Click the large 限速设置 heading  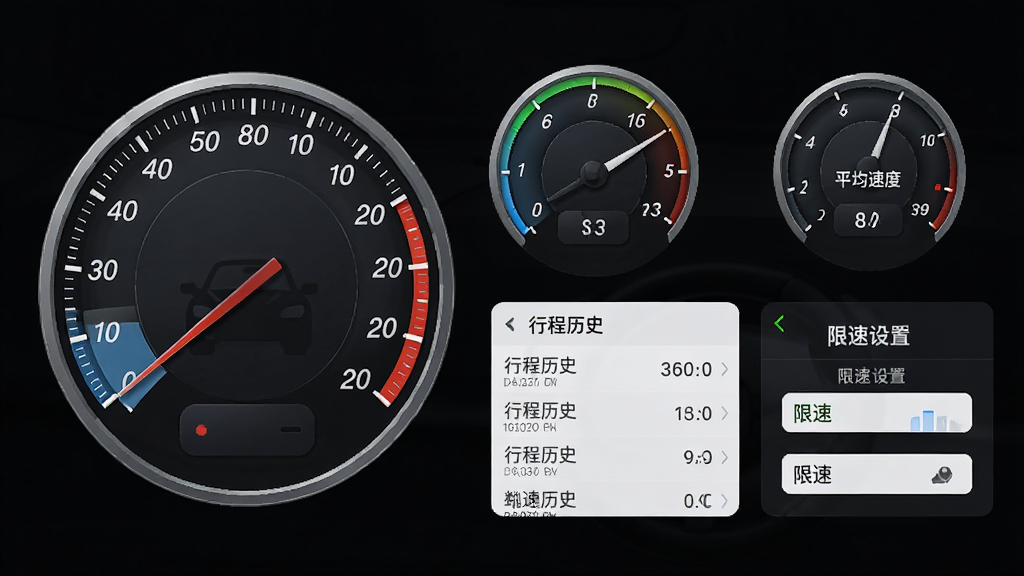click(x=868, y=336)
